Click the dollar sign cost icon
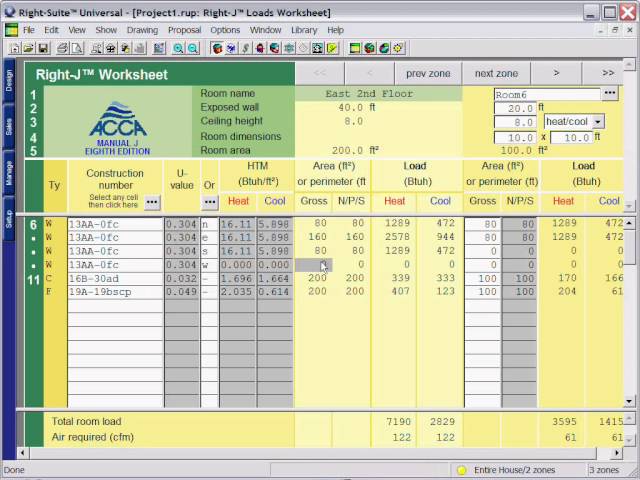The height and width of the screenshot is (480, 640). click(x=245, y=48)
